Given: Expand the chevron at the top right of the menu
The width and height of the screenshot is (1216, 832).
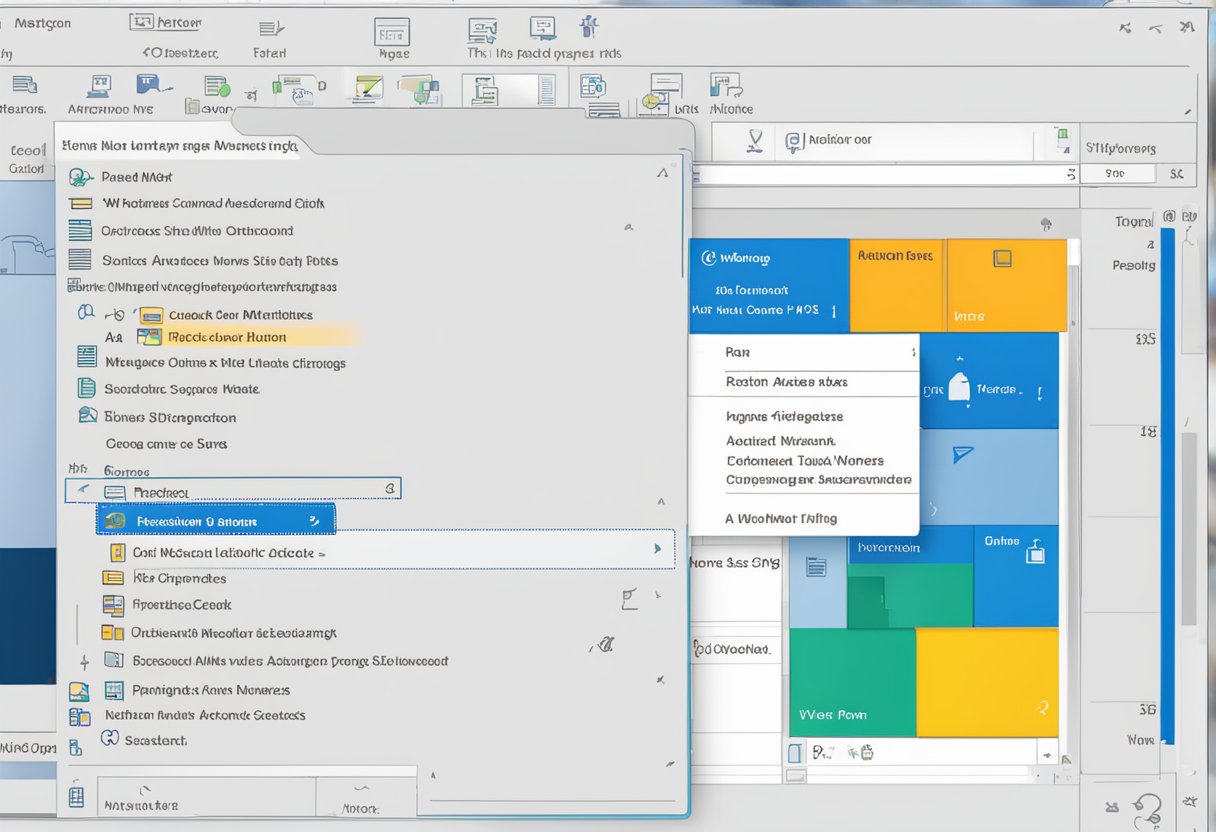Looking at the screenshot, I should (x=662, y=172).
